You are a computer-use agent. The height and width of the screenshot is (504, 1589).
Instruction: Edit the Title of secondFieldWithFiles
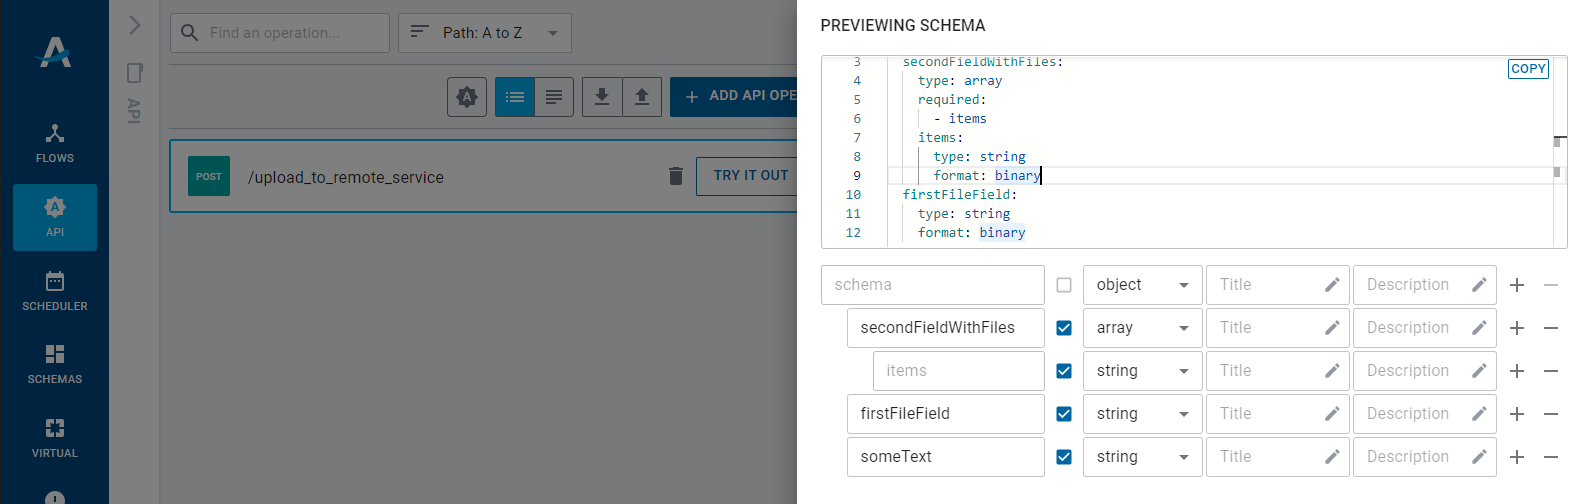click(1278, 328)
